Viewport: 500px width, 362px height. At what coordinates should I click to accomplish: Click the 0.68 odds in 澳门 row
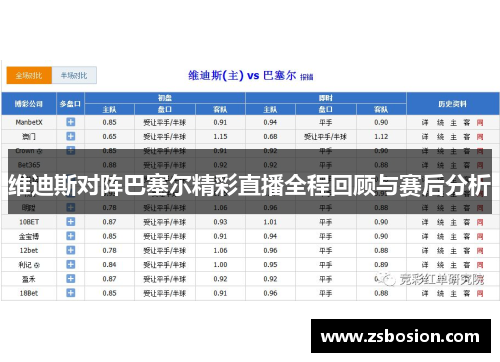[270, 137]
